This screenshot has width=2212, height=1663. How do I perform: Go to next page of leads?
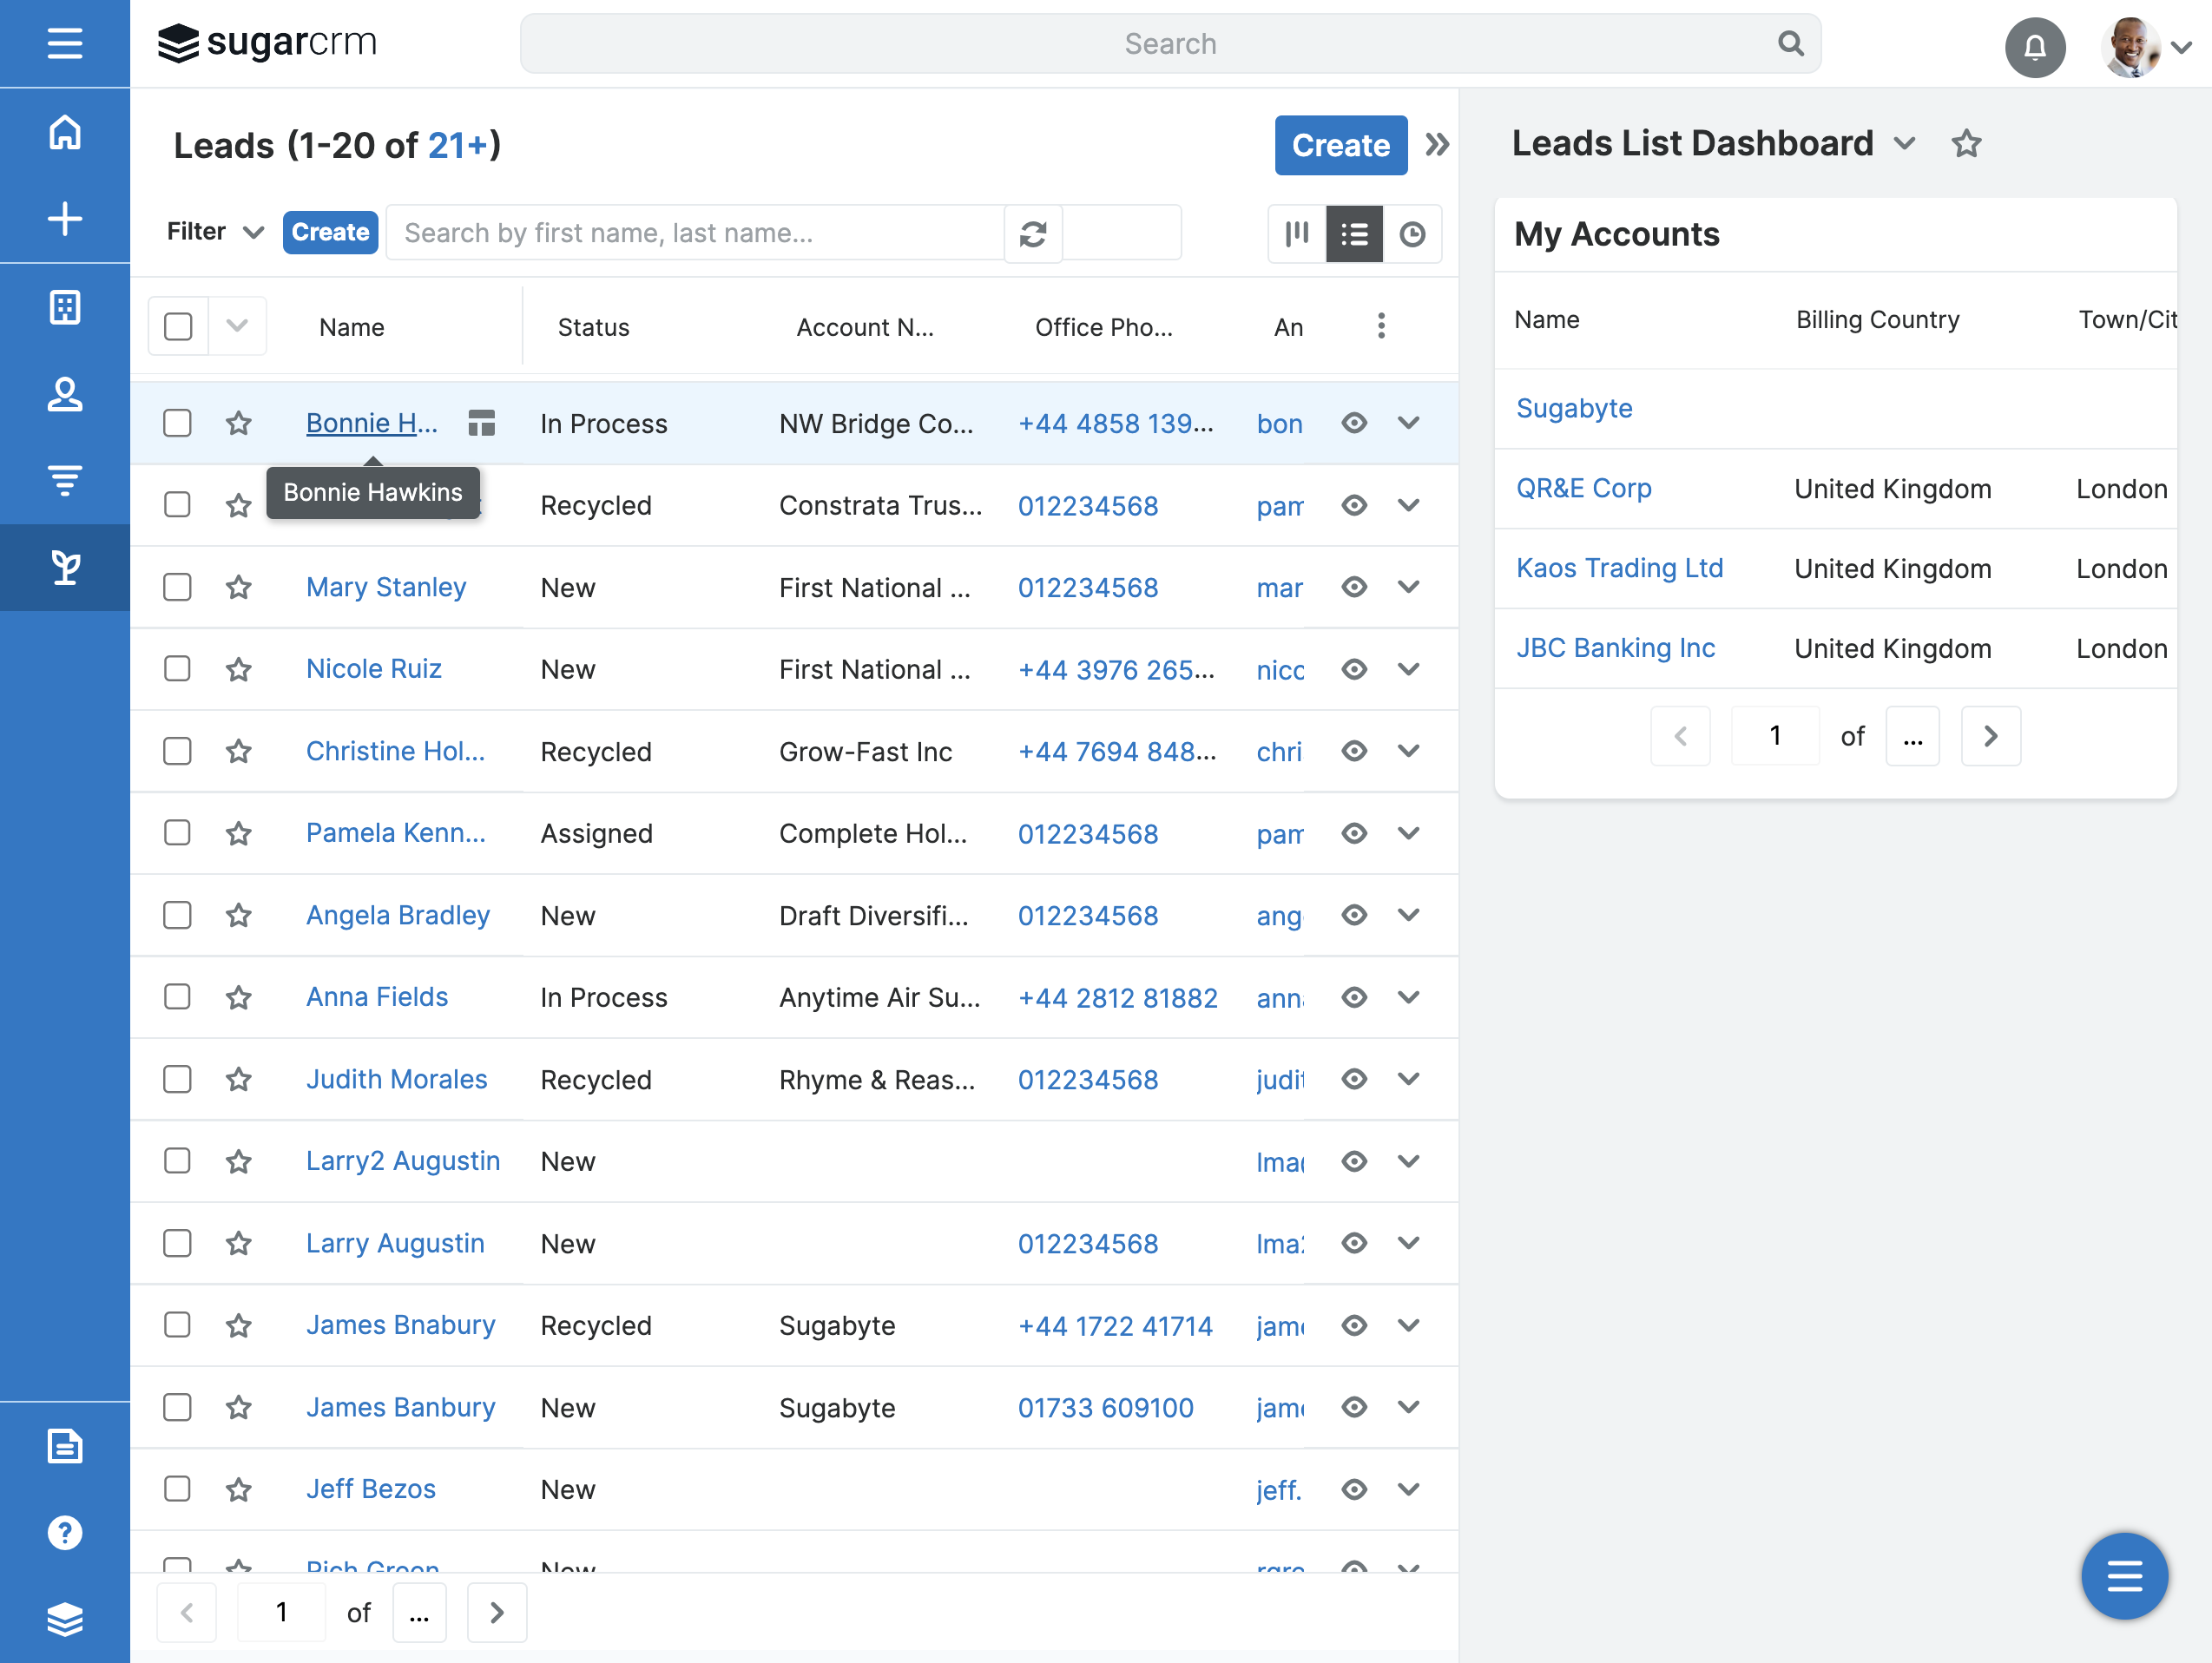[497, 1612]
